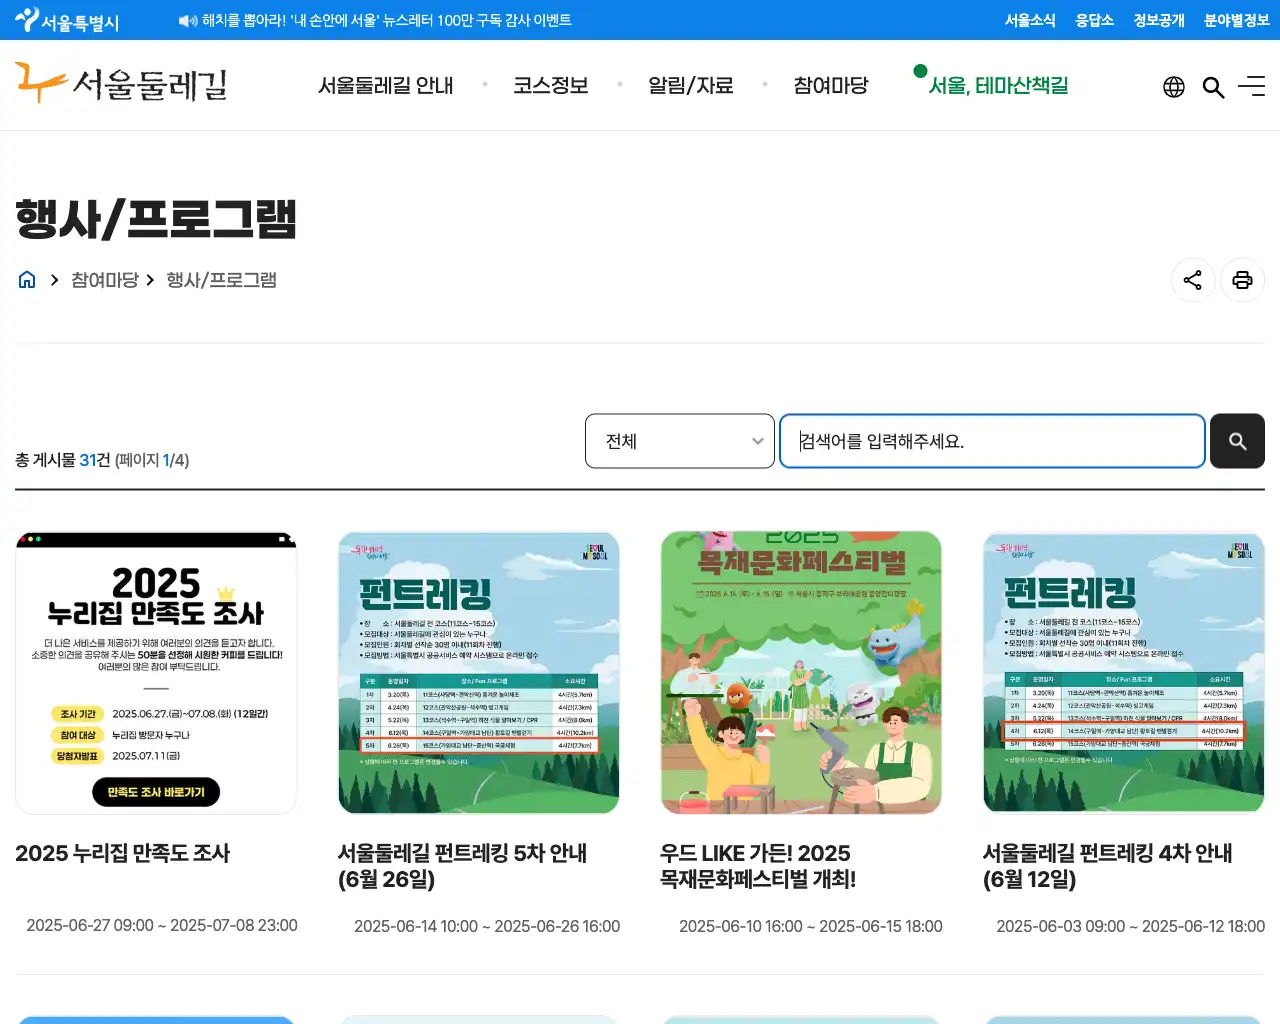Screen dimensions: 1280x1024
Task: Open 서울, 테마산책길 menu
Action: tap(998, 86)
